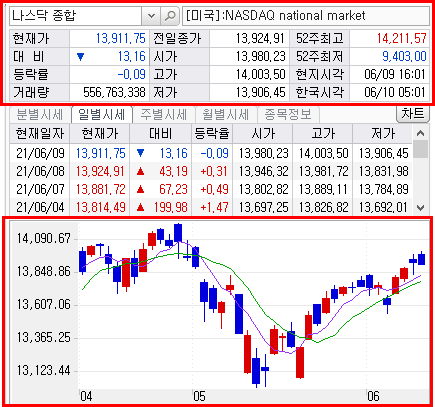Select the 21/06/04 date row
The height and width of the screenshot is (407, 435).
click(211, 207)
